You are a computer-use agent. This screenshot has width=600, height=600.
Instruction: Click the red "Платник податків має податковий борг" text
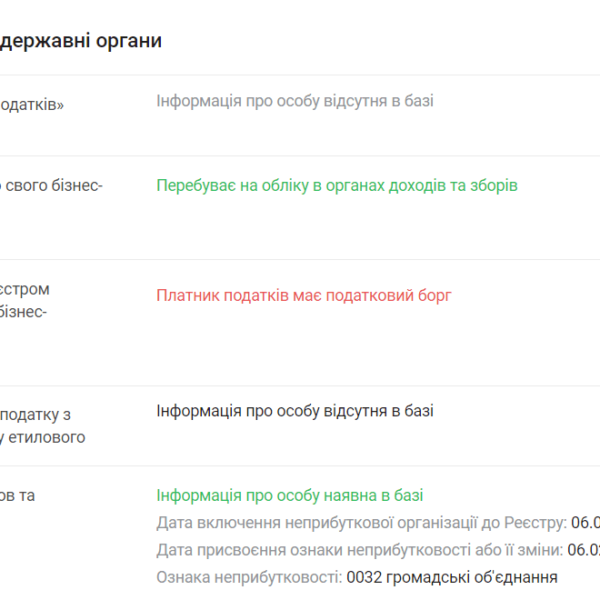click(x=304, y=296)
